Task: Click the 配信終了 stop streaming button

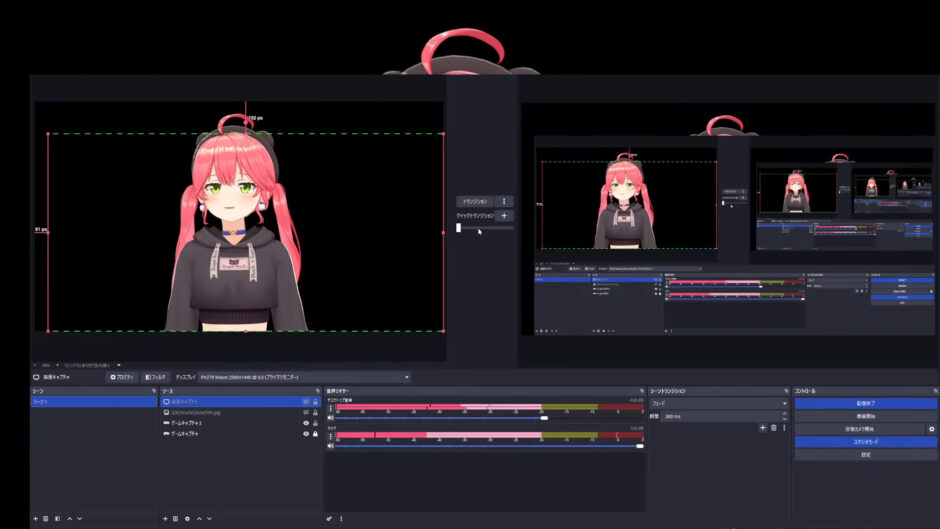Action: [x=865, y=403]
